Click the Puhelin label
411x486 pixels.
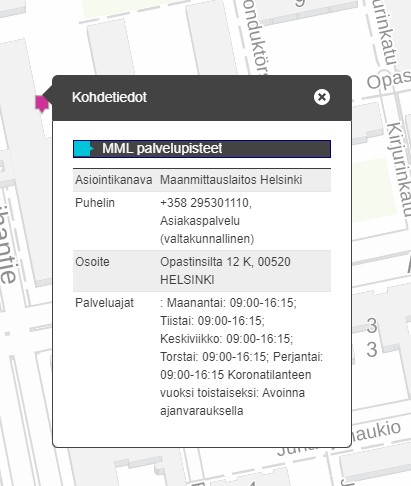[95, 203]
